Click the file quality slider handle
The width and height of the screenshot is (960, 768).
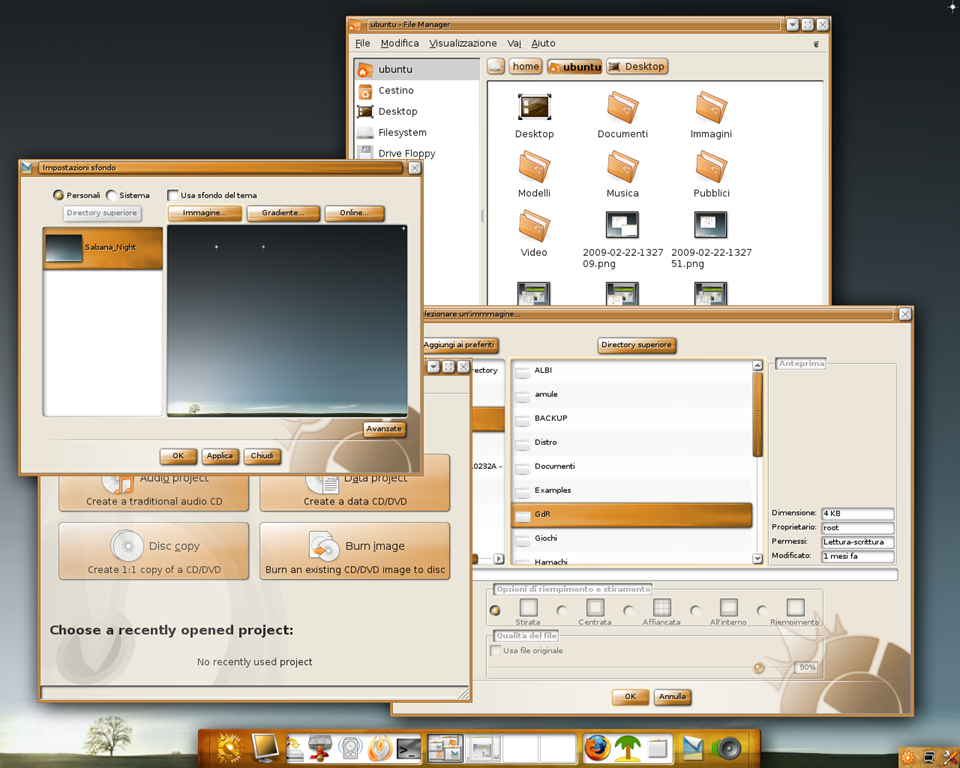point(759,668)
